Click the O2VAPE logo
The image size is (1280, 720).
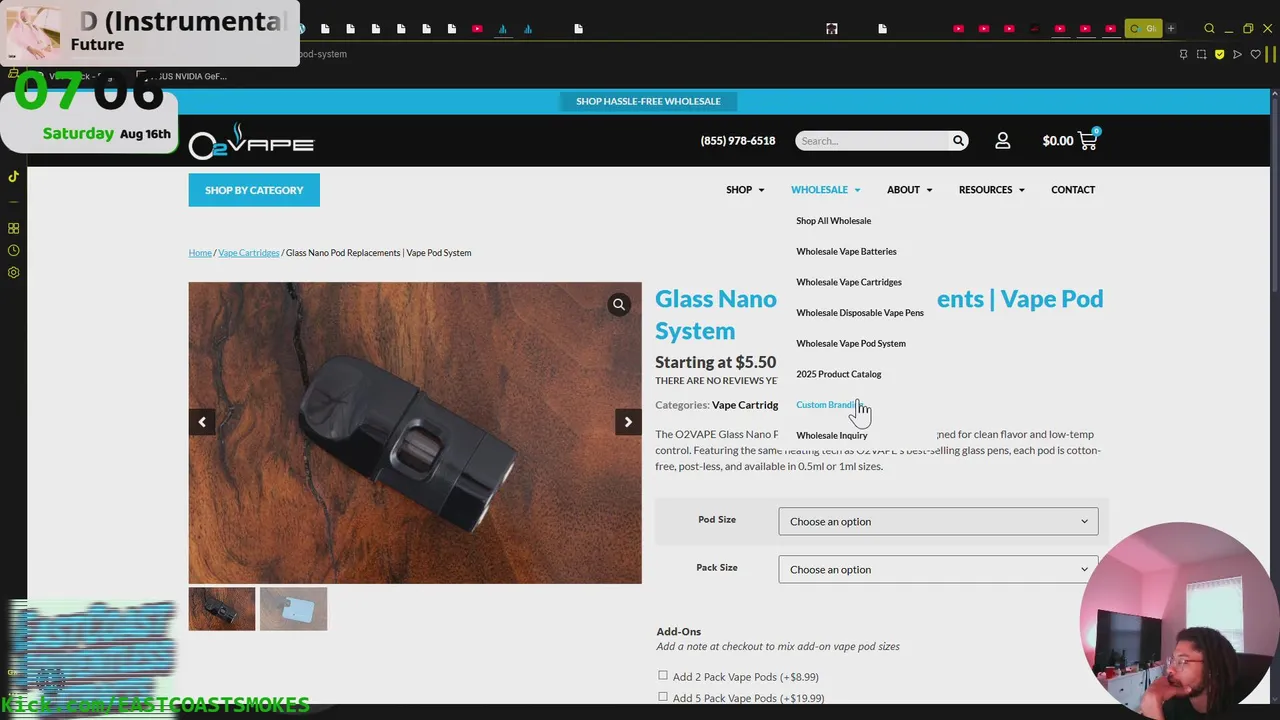tap(251, 141)
